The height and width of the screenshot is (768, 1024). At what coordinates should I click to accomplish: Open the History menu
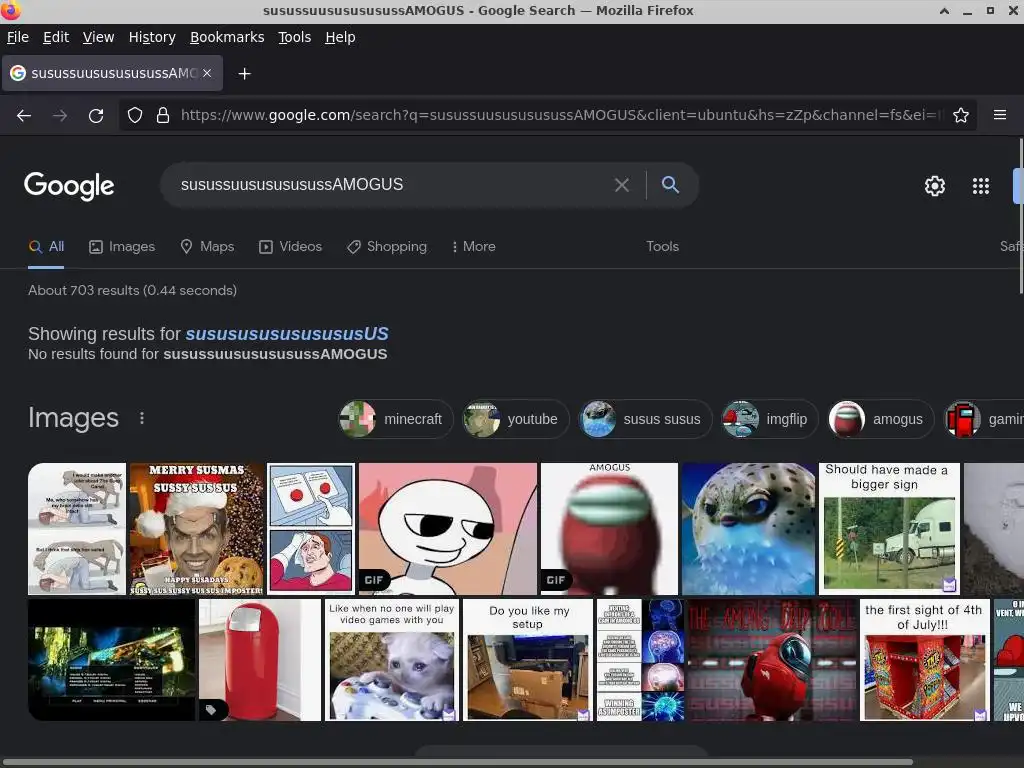click(152, 37)
